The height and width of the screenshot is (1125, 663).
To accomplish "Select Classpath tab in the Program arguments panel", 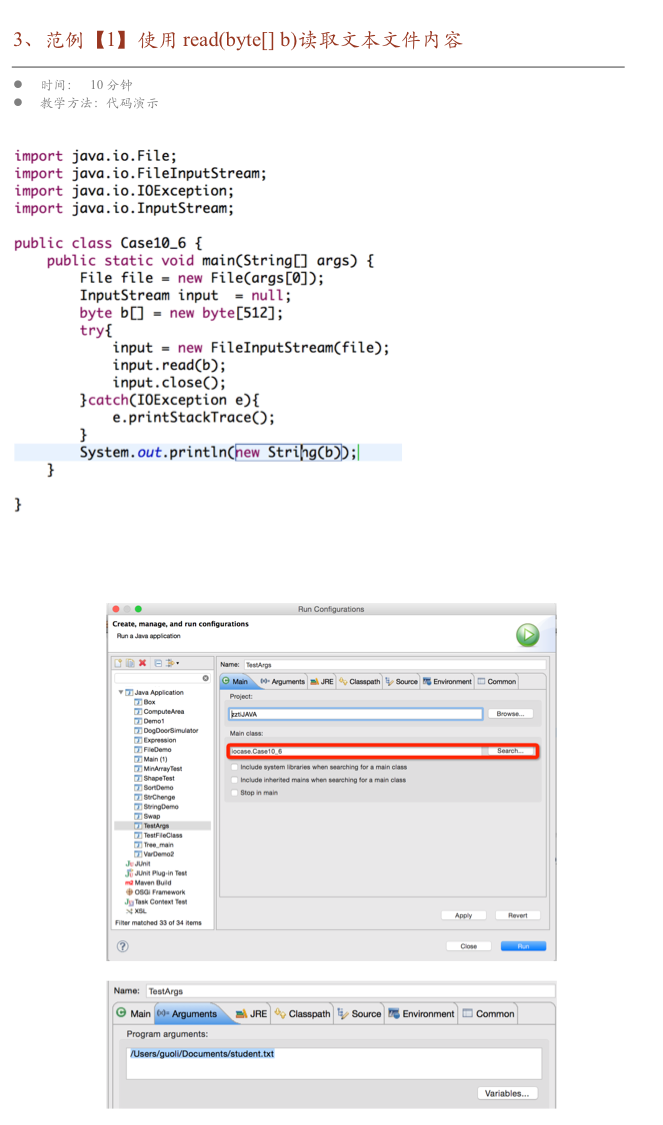I will 302,1014.
